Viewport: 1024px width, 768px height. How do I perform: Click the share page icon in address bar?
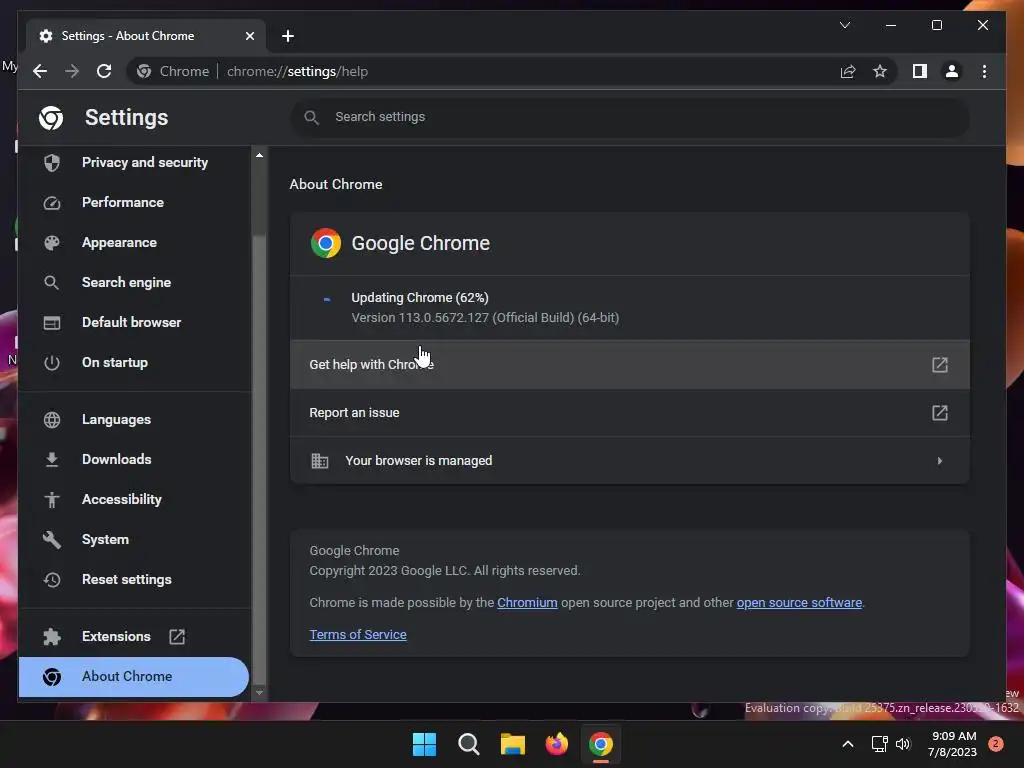click(x=848, y=71)
